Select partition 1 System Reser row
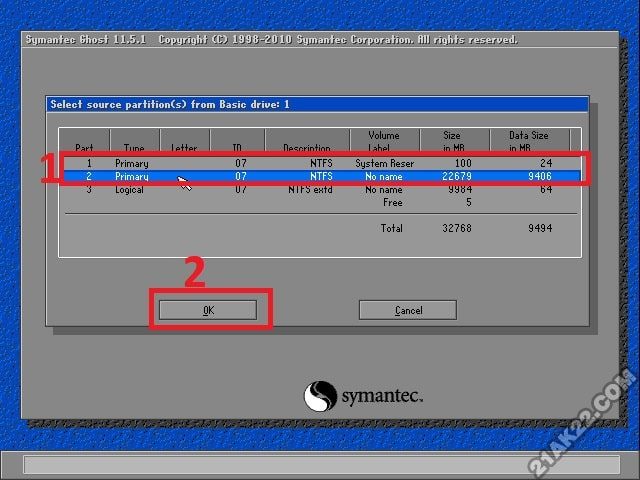This screenshot has width=640, height=480. [x=322, y=163]
